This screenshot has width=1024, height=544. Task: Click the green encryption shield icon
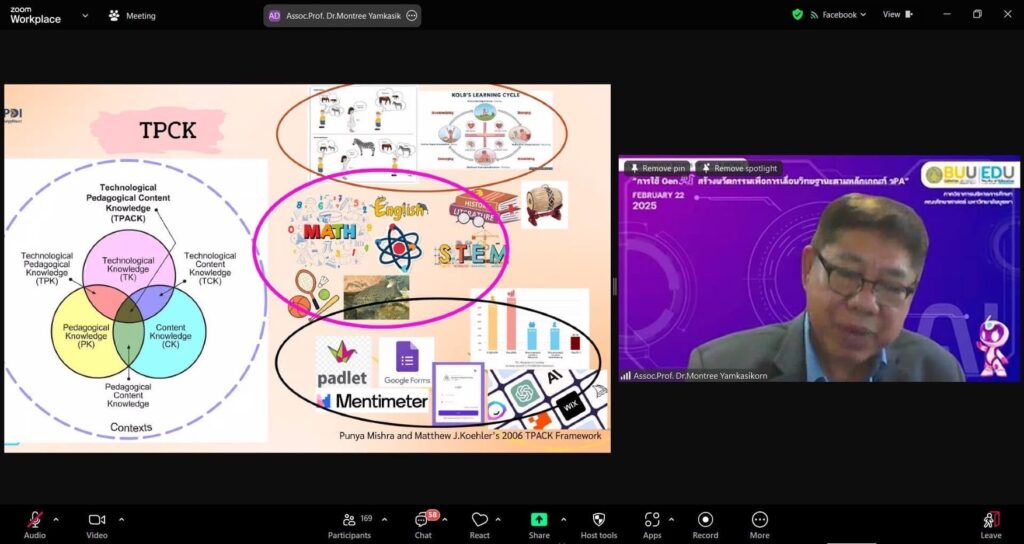tap(797, 15)
